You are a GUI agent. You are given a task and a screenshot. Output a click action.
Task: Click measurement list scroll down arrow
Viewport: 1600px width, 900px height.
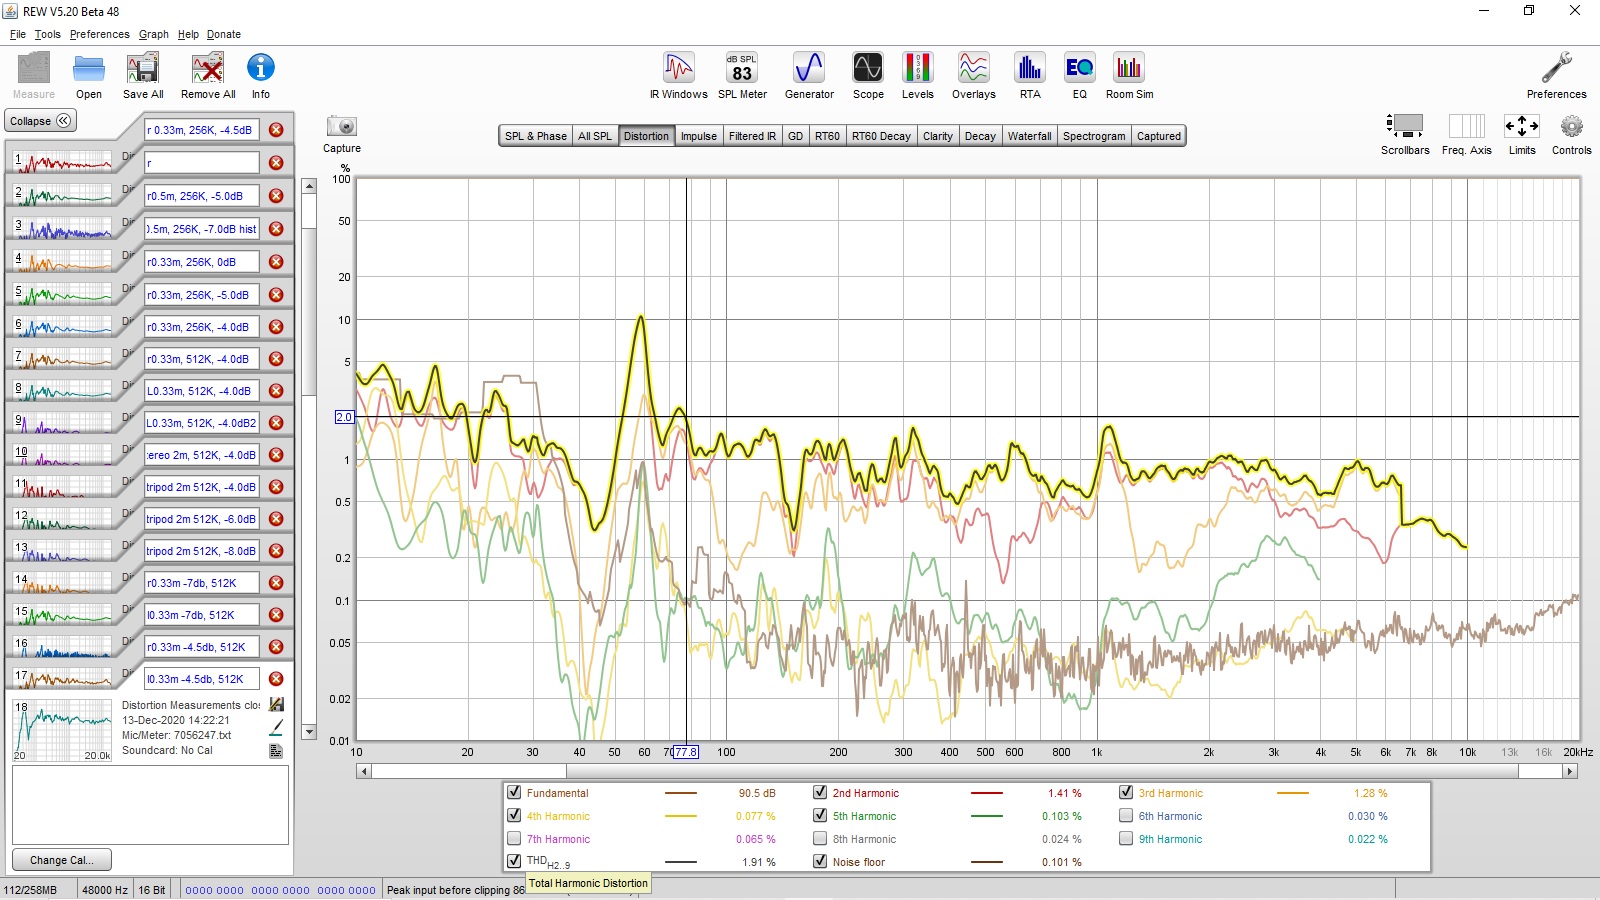309,733
